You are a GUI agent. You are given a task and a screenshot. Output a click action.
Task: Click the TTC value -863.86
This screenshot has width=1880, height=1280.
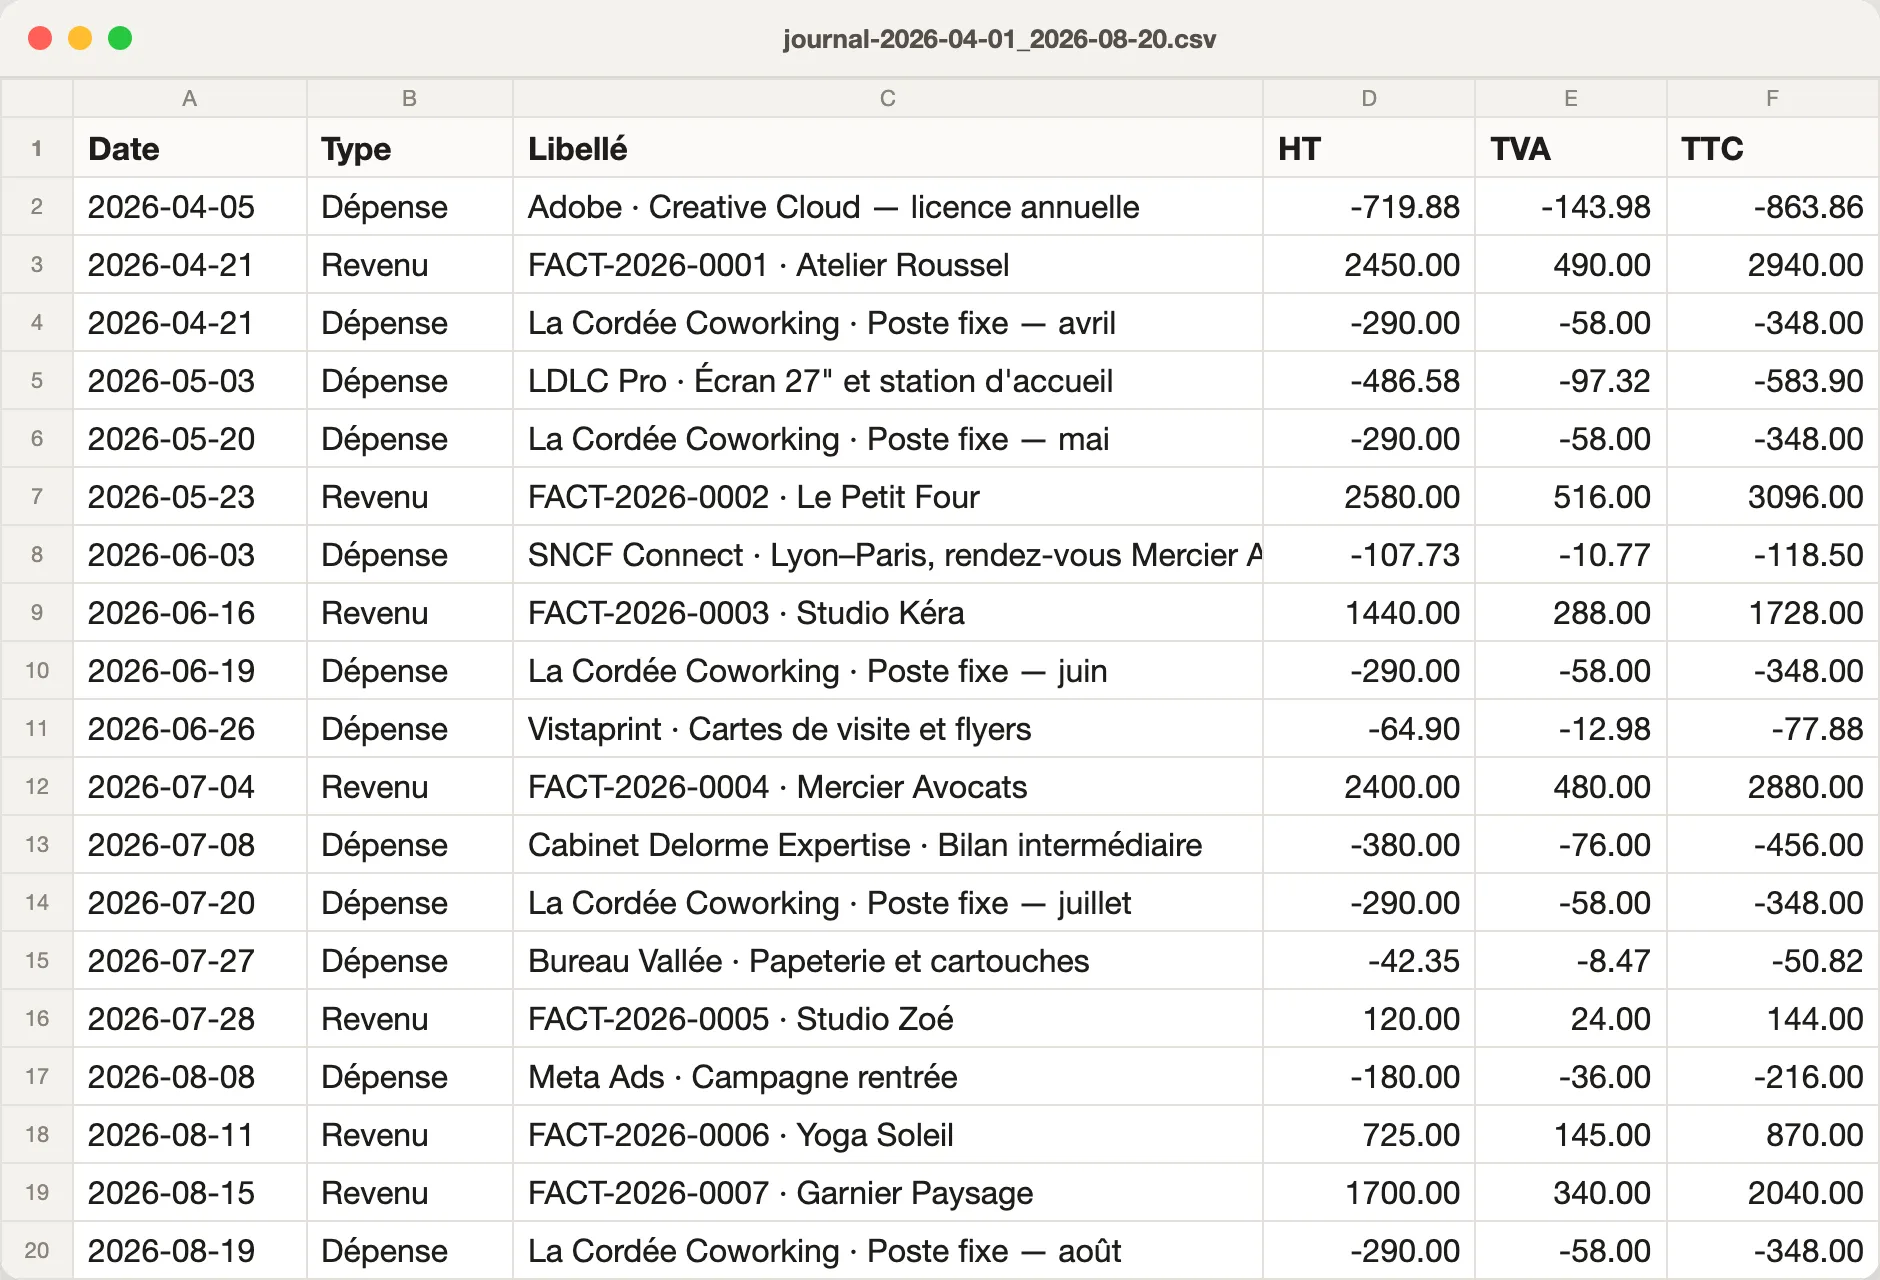pyautogui.click(x=1773, y=207)
